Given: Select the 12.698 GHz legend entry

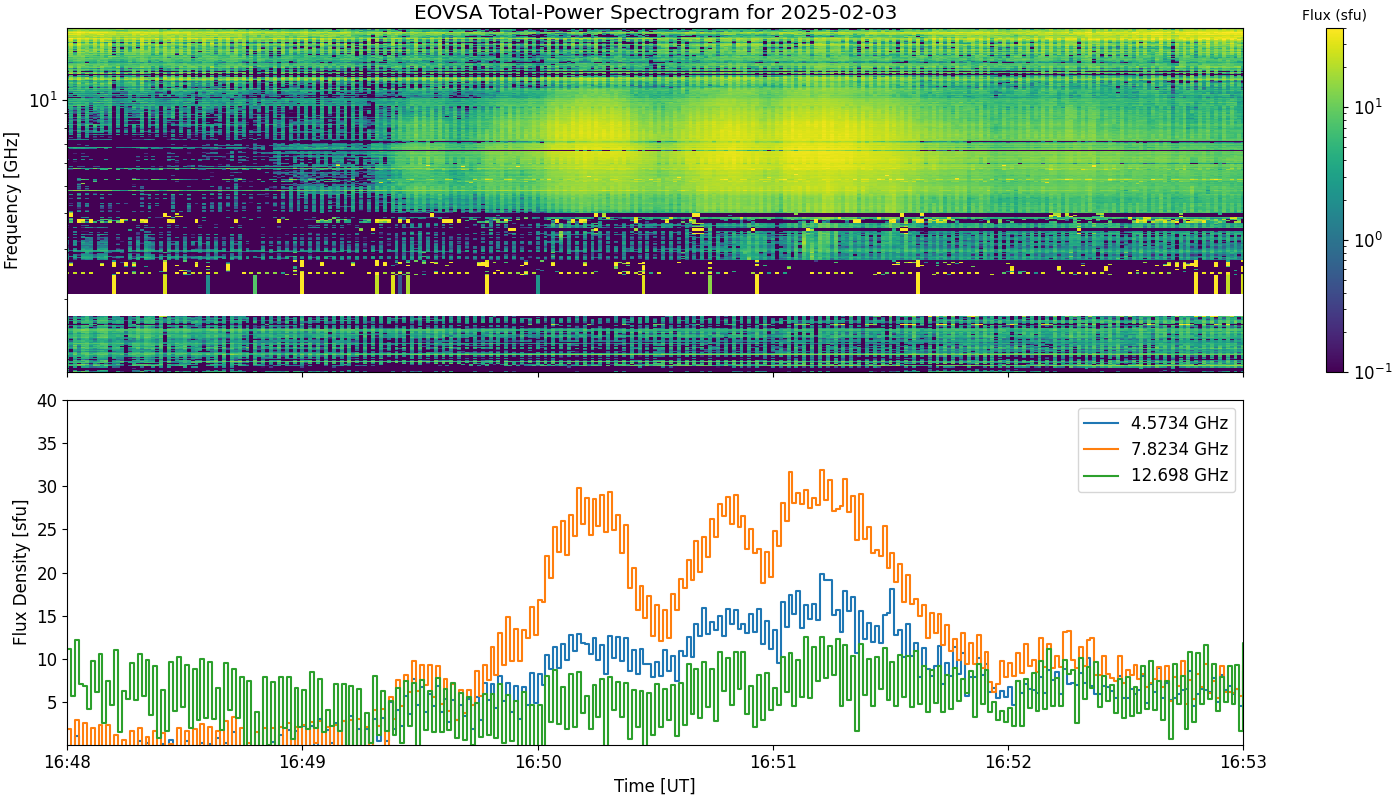Looking at the screenshot, I should [x=1157, y=476].
